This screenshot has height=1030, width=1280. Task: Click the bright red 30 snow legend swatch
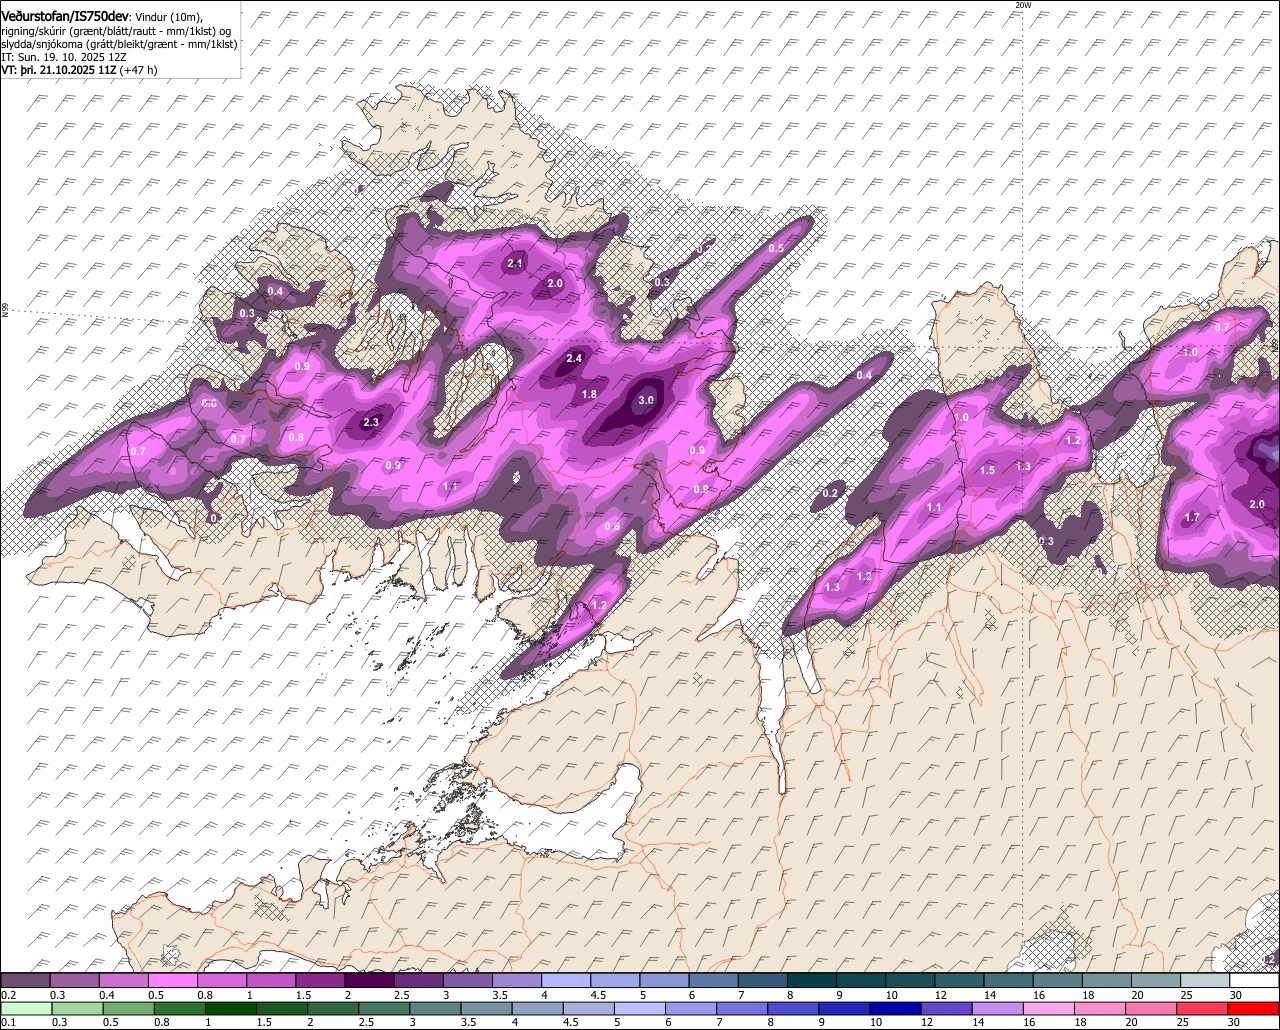coord(1254,1008)
